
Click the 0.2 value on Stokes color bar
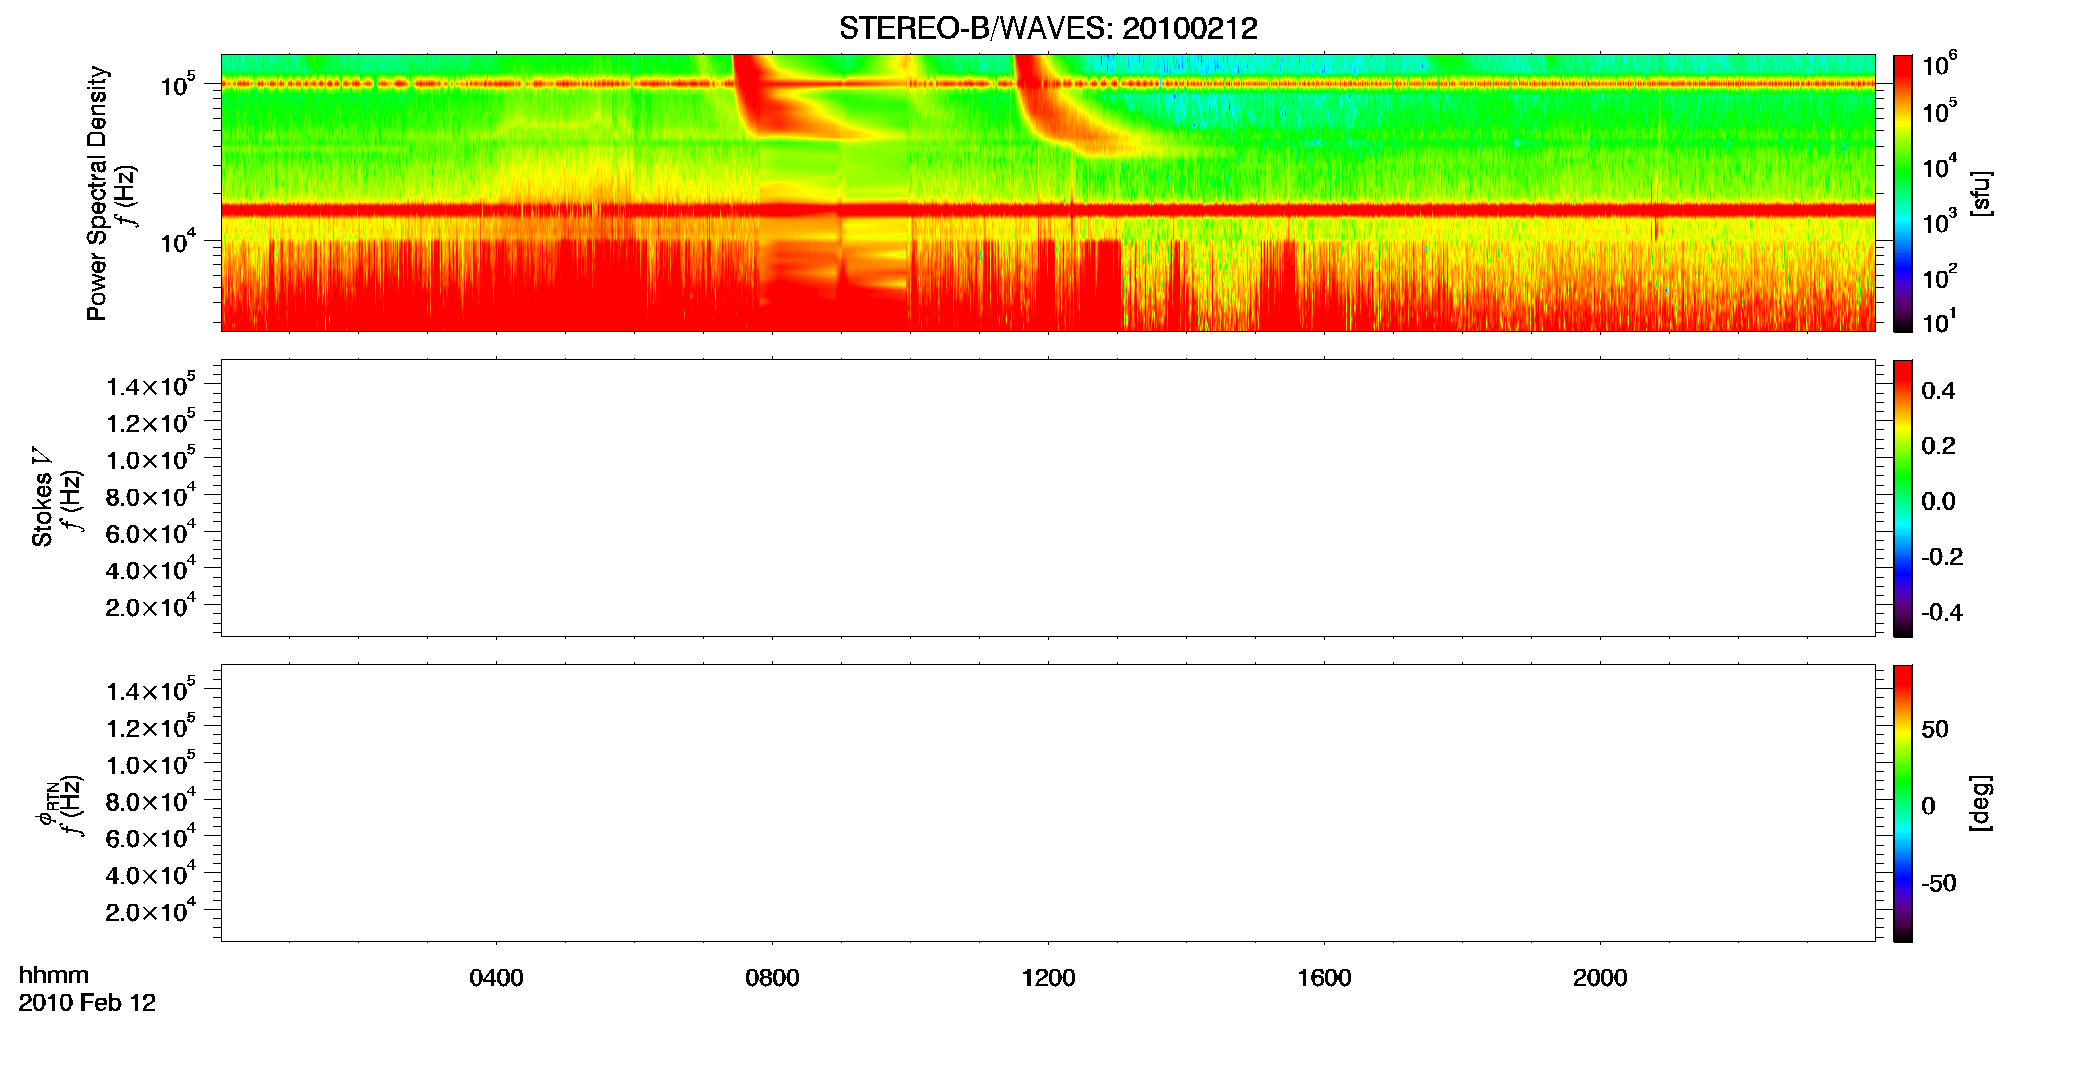tap(1938, 446)
